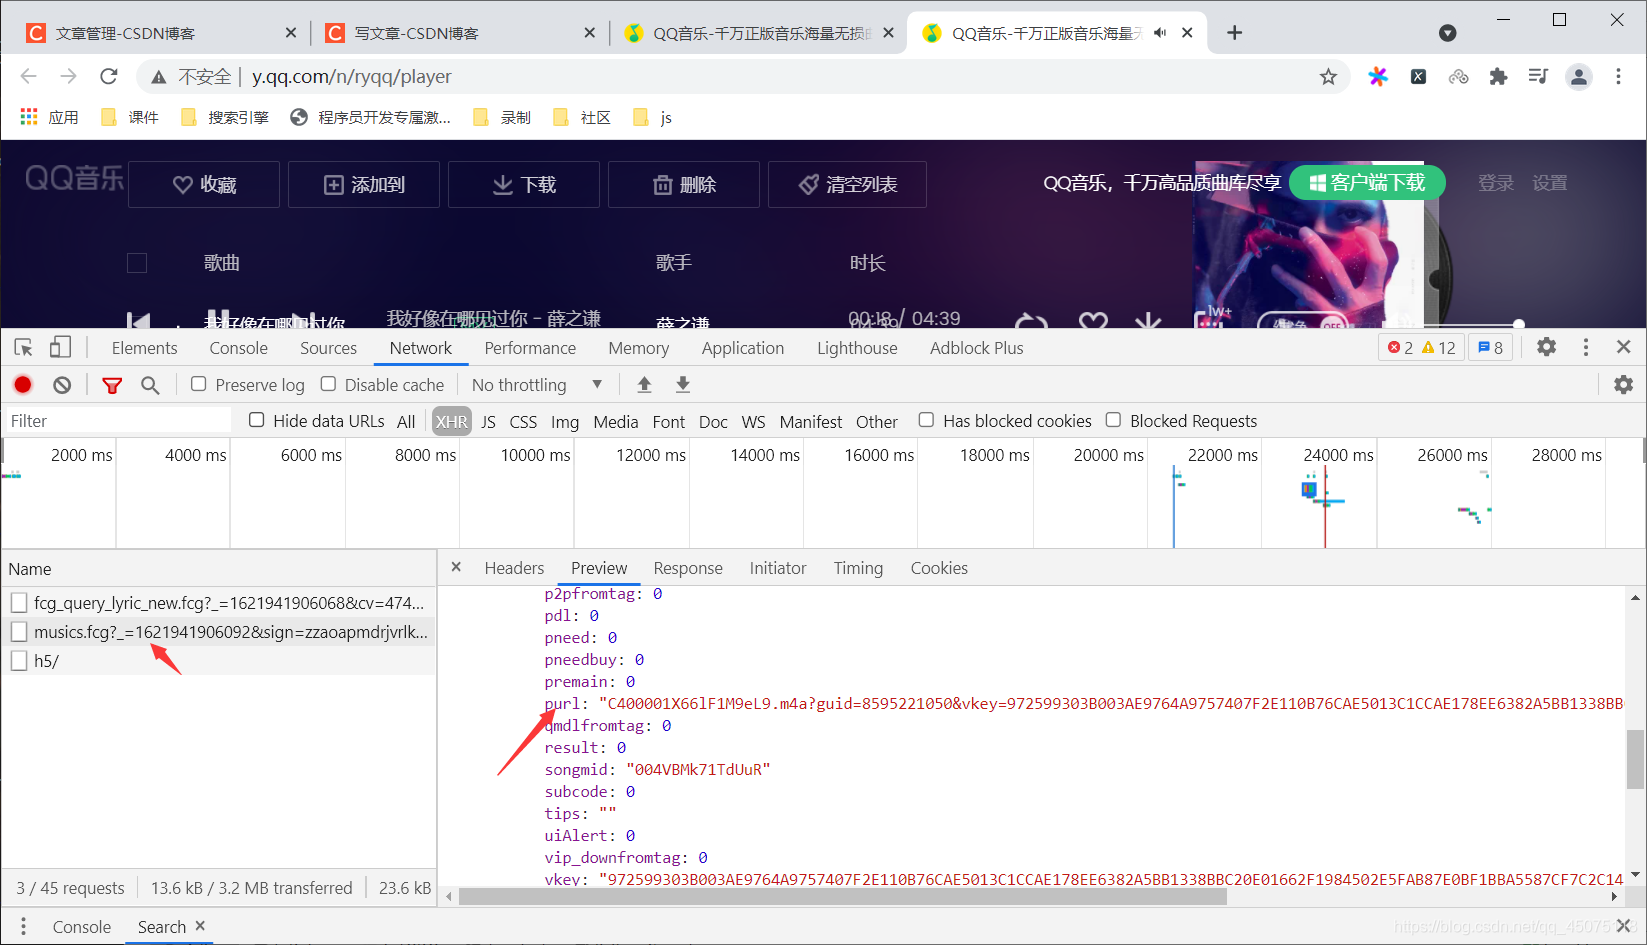The height and width of the screenshot is (945, 1647).
Task: Import HAR file upload arrow icon
Action: (x=644, y=384)
